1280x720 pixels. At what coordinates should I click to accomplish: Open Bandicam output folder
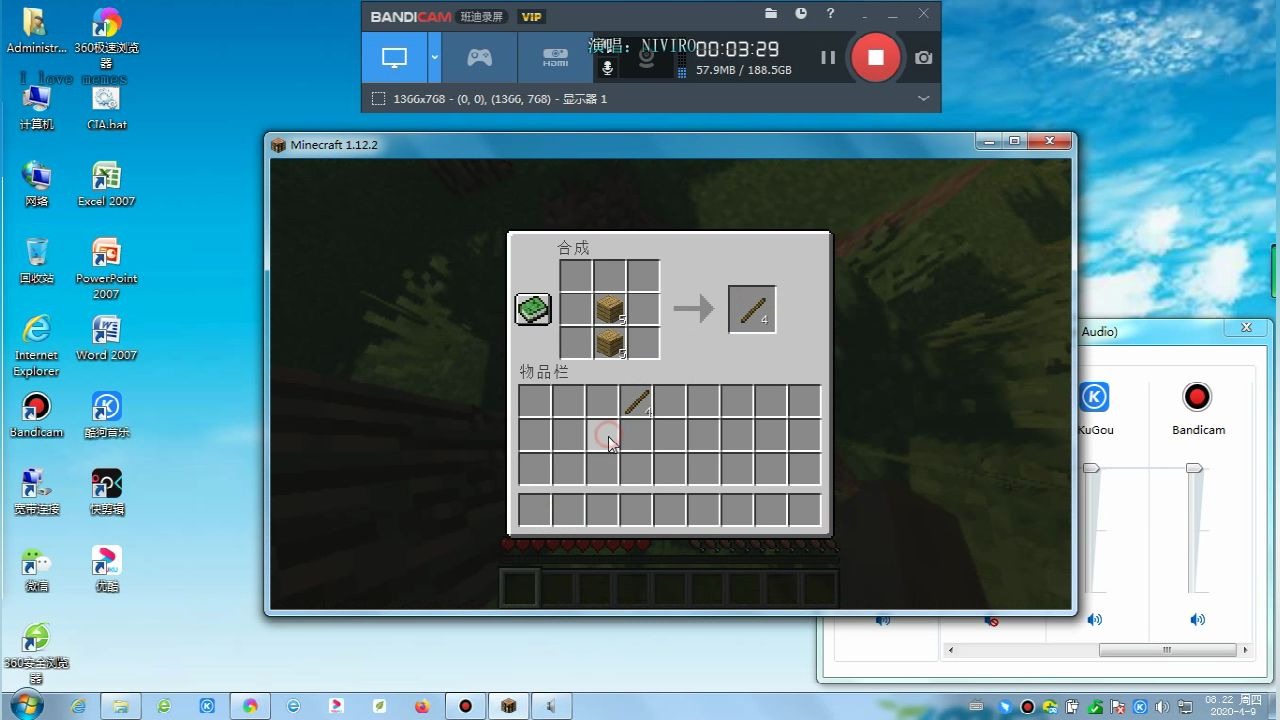771,14
